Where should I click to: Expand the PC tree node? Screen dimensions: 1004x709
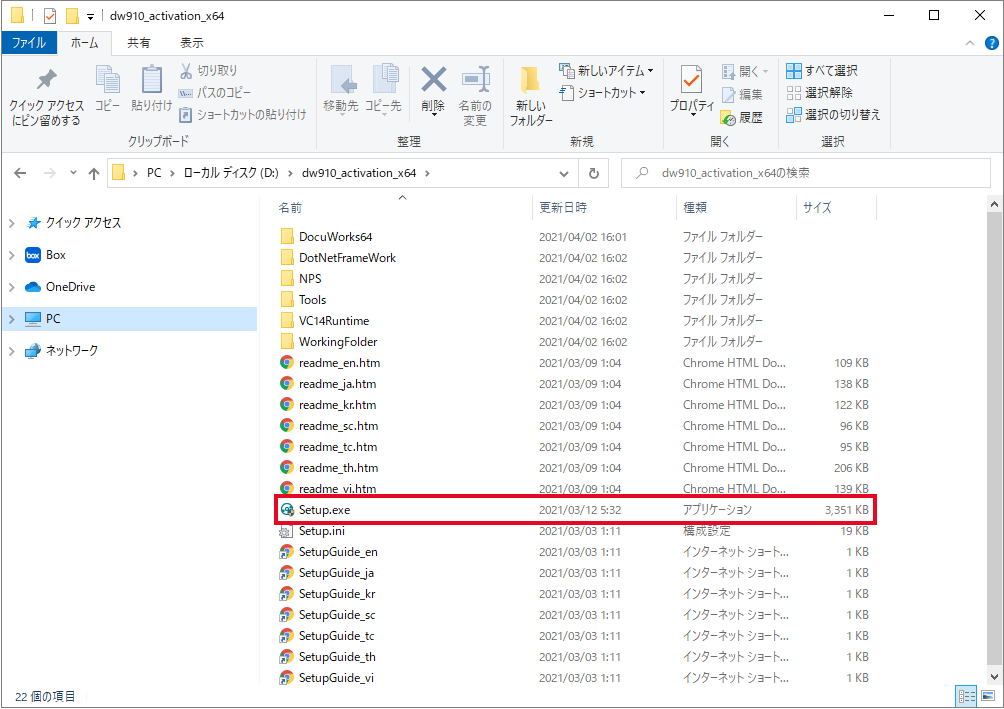tap(12, 319)
